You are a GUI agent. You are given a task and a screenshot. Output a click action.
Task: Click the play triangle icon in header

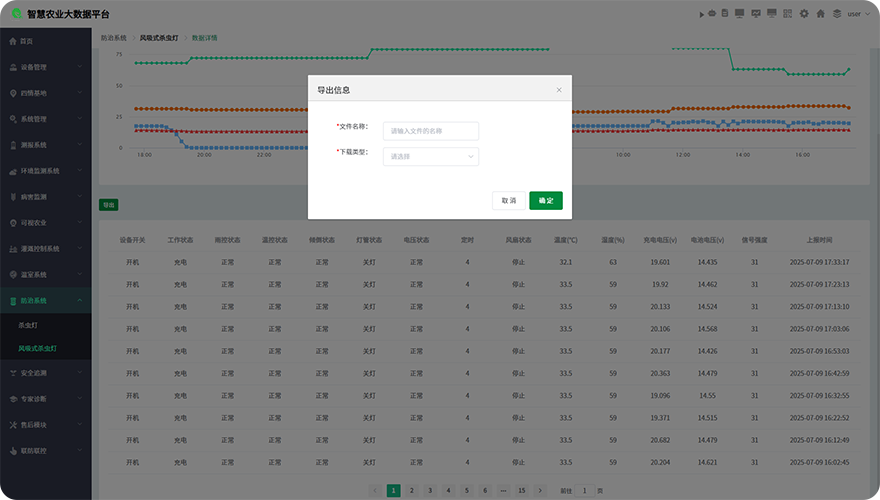tap(701, 14)
